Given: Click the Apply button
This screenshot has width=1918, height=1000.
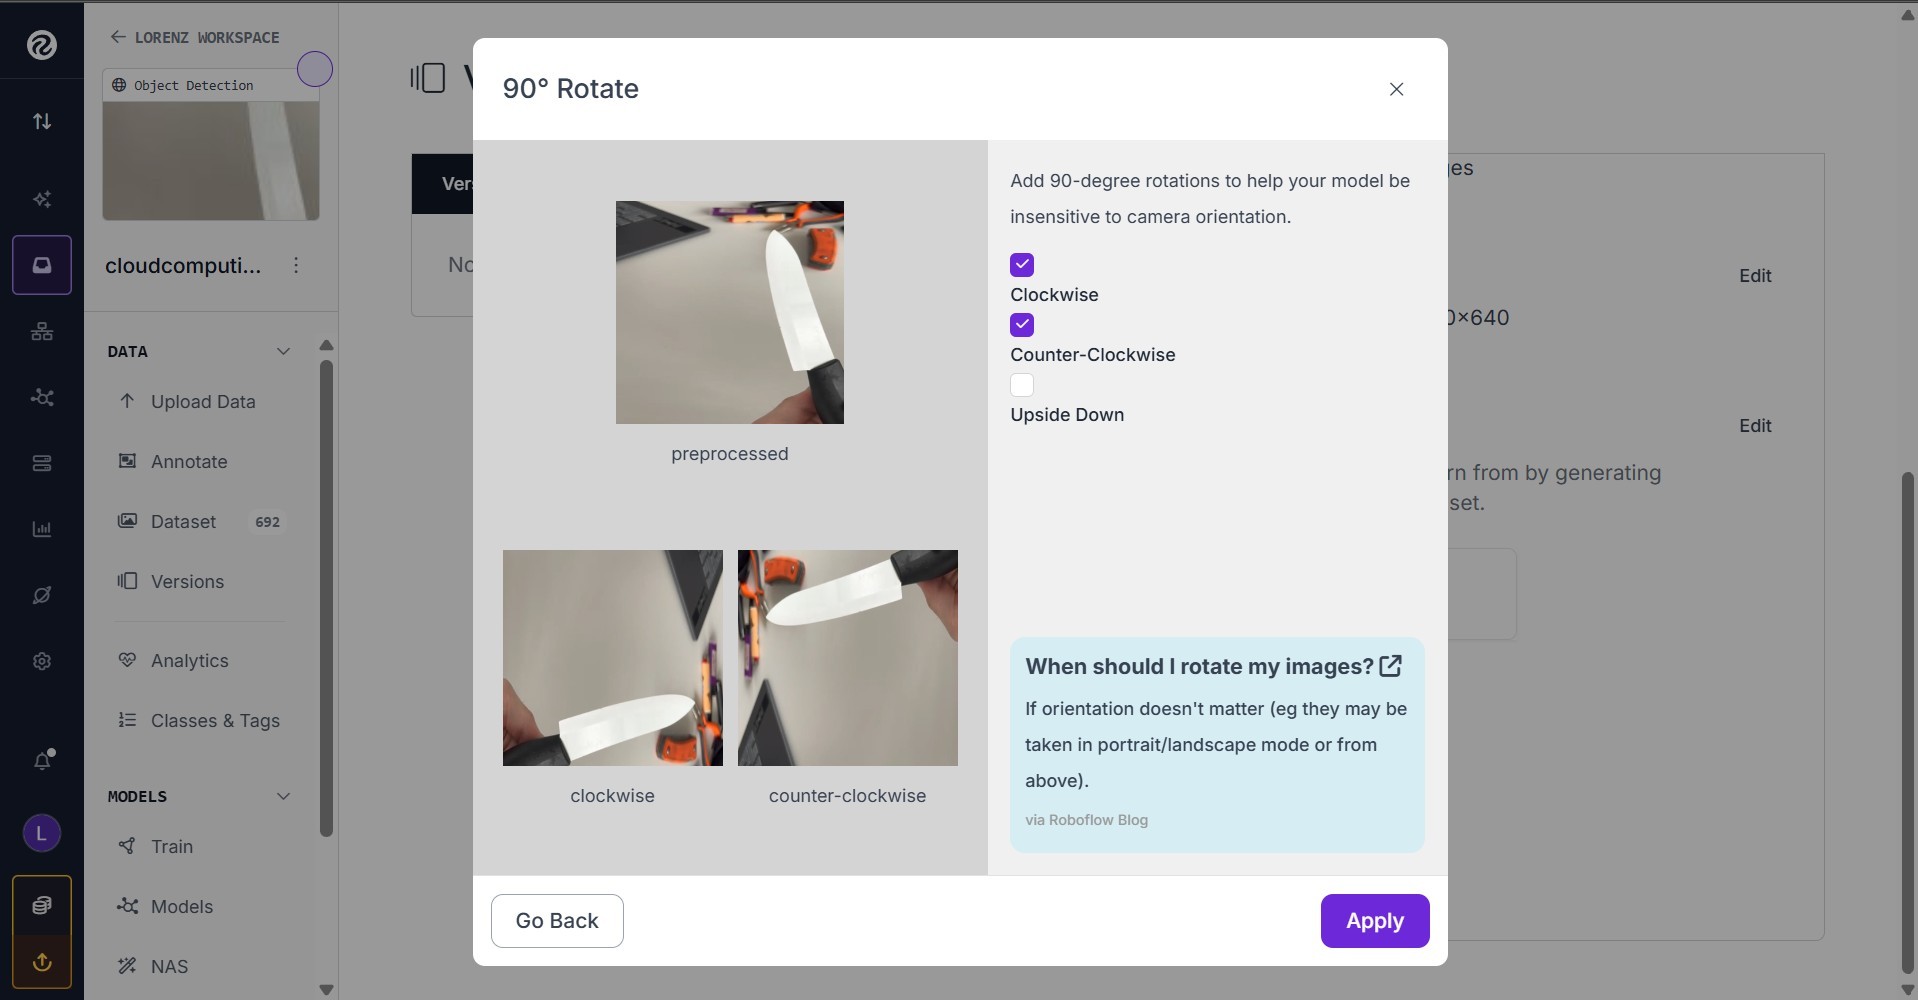Looking at the screenshot, I should coord(1375,921).
